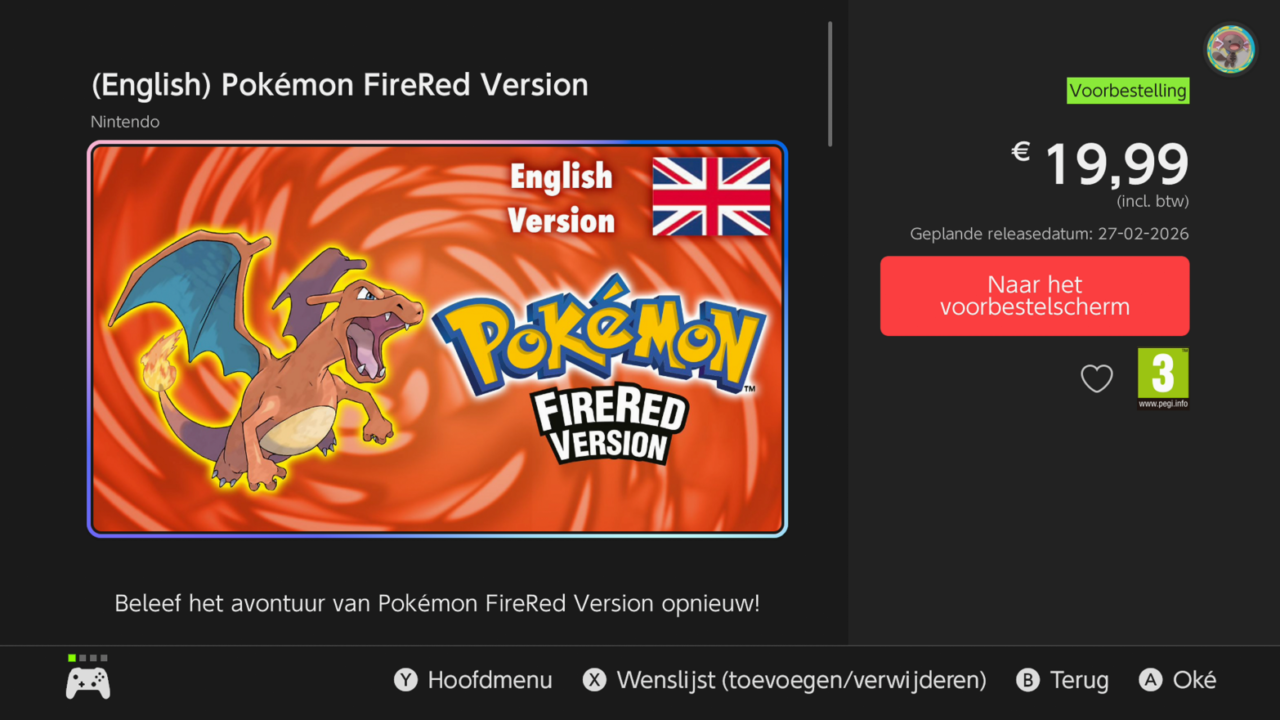Toggle the heart wishlist icon
This screenshot has width=1280, height=720.
1096,378
